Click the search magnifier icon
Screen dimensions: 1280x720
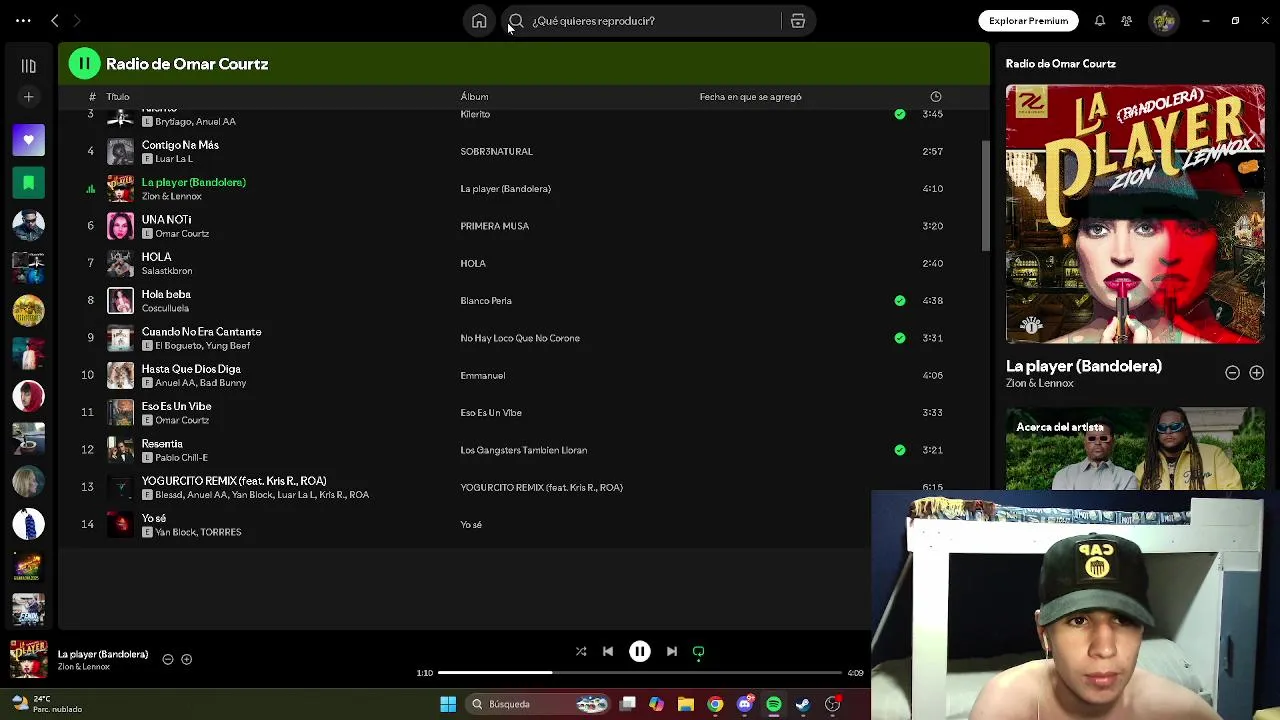(516, 21)
